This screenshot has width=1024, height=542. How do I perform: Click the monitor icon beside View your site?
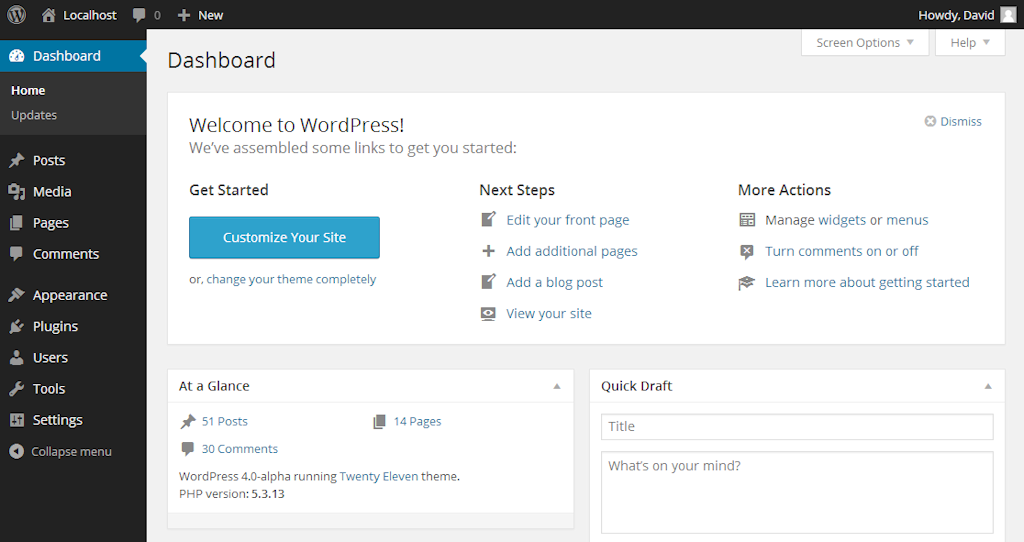488,313
